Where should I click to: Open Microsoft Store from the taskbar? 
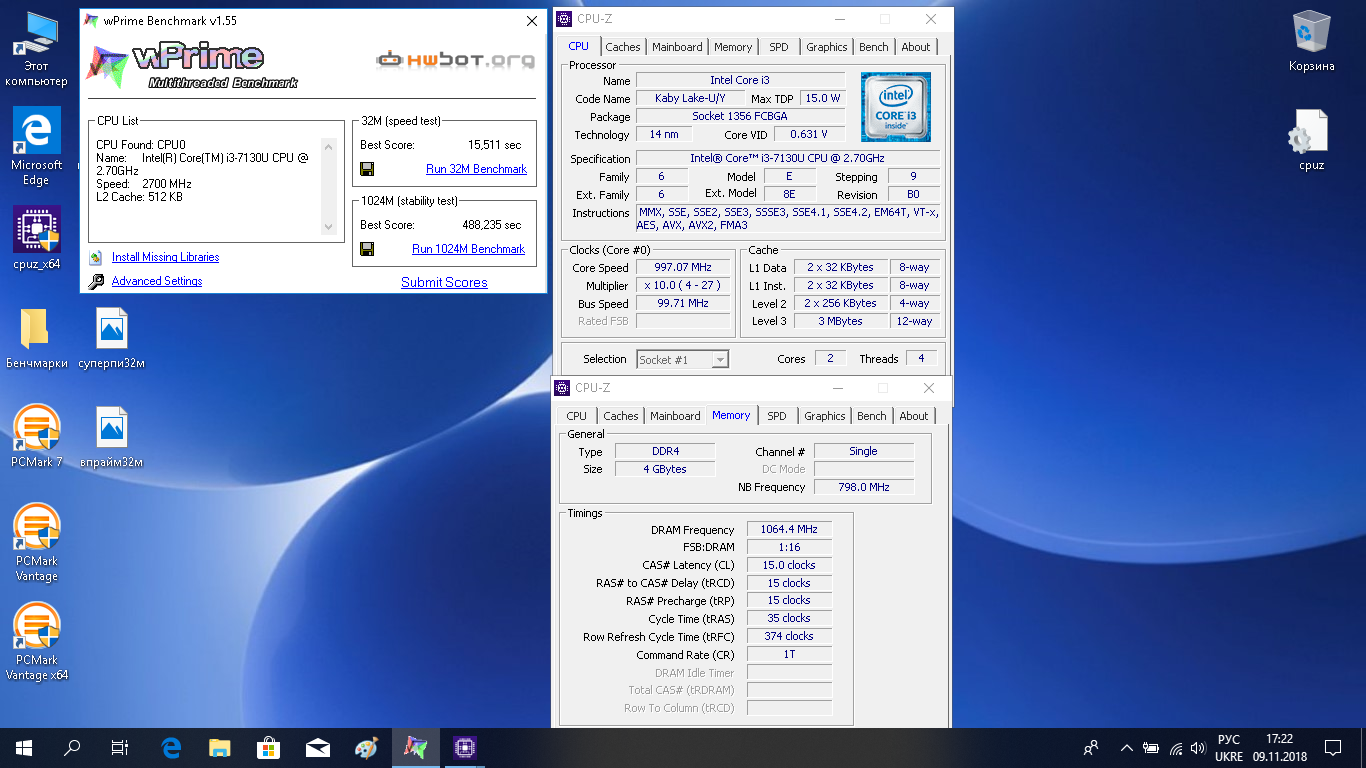[269, 747]
